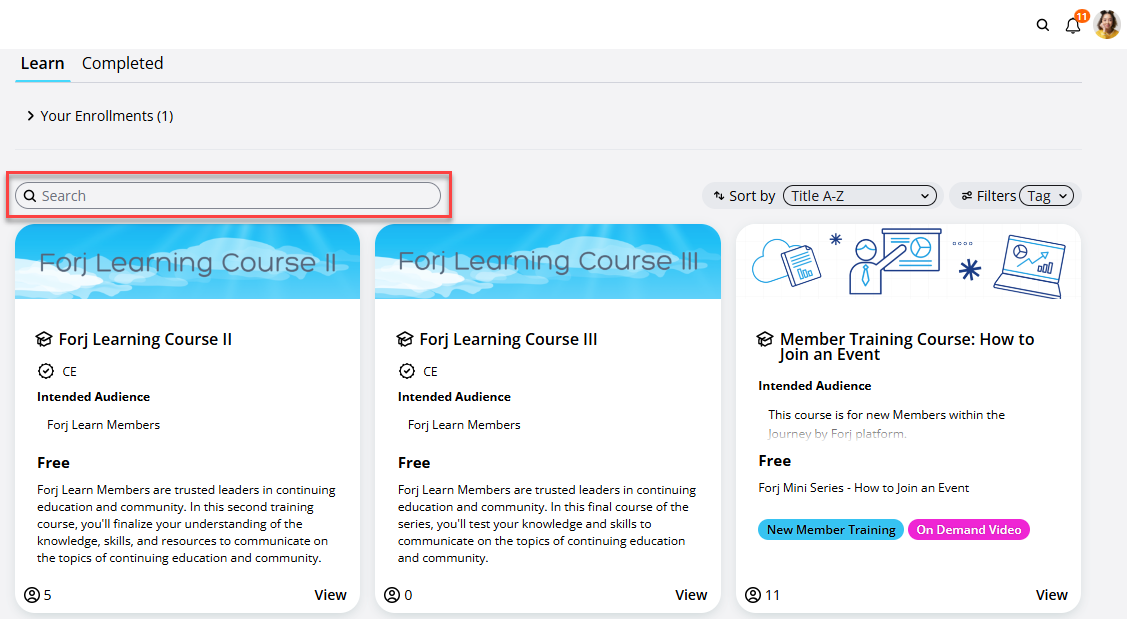Click "Forj Mini Series - How to Join an Event" text

(x=863, y=487)
